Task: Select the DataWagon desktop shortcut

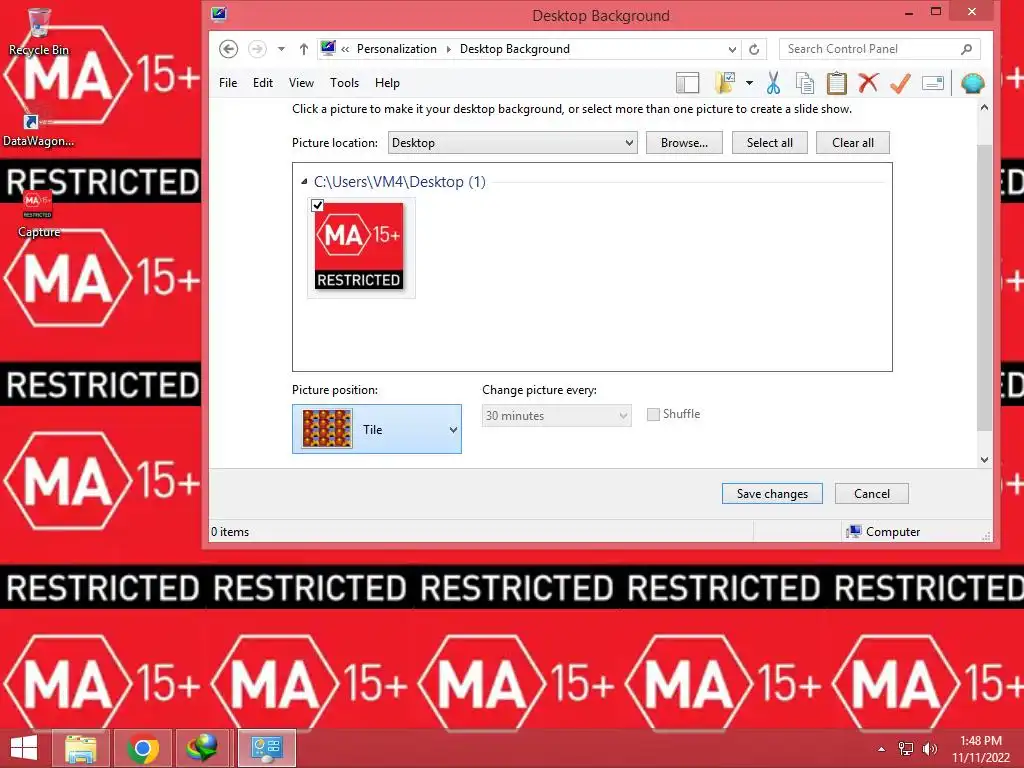Action: pyautogui.click(x=38, y=129)
